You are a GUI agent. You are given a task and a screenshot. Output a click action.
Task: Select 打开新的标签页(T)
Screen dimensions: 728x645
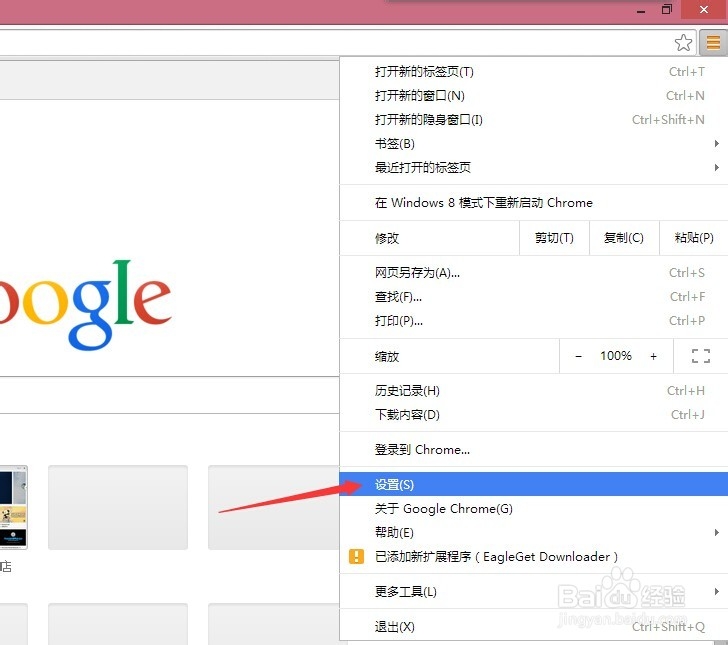534,72
